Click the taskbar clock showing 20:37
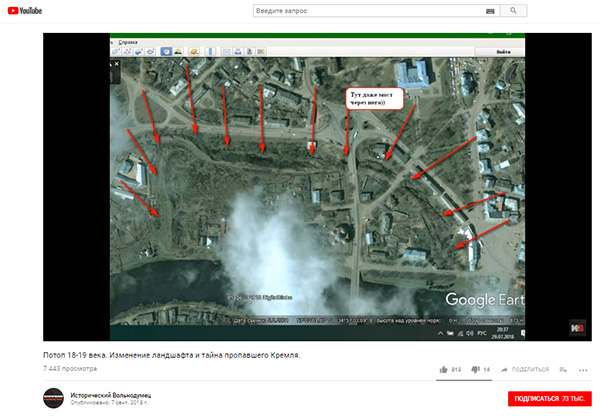This screenshot has width=600, height=416. 503,333
